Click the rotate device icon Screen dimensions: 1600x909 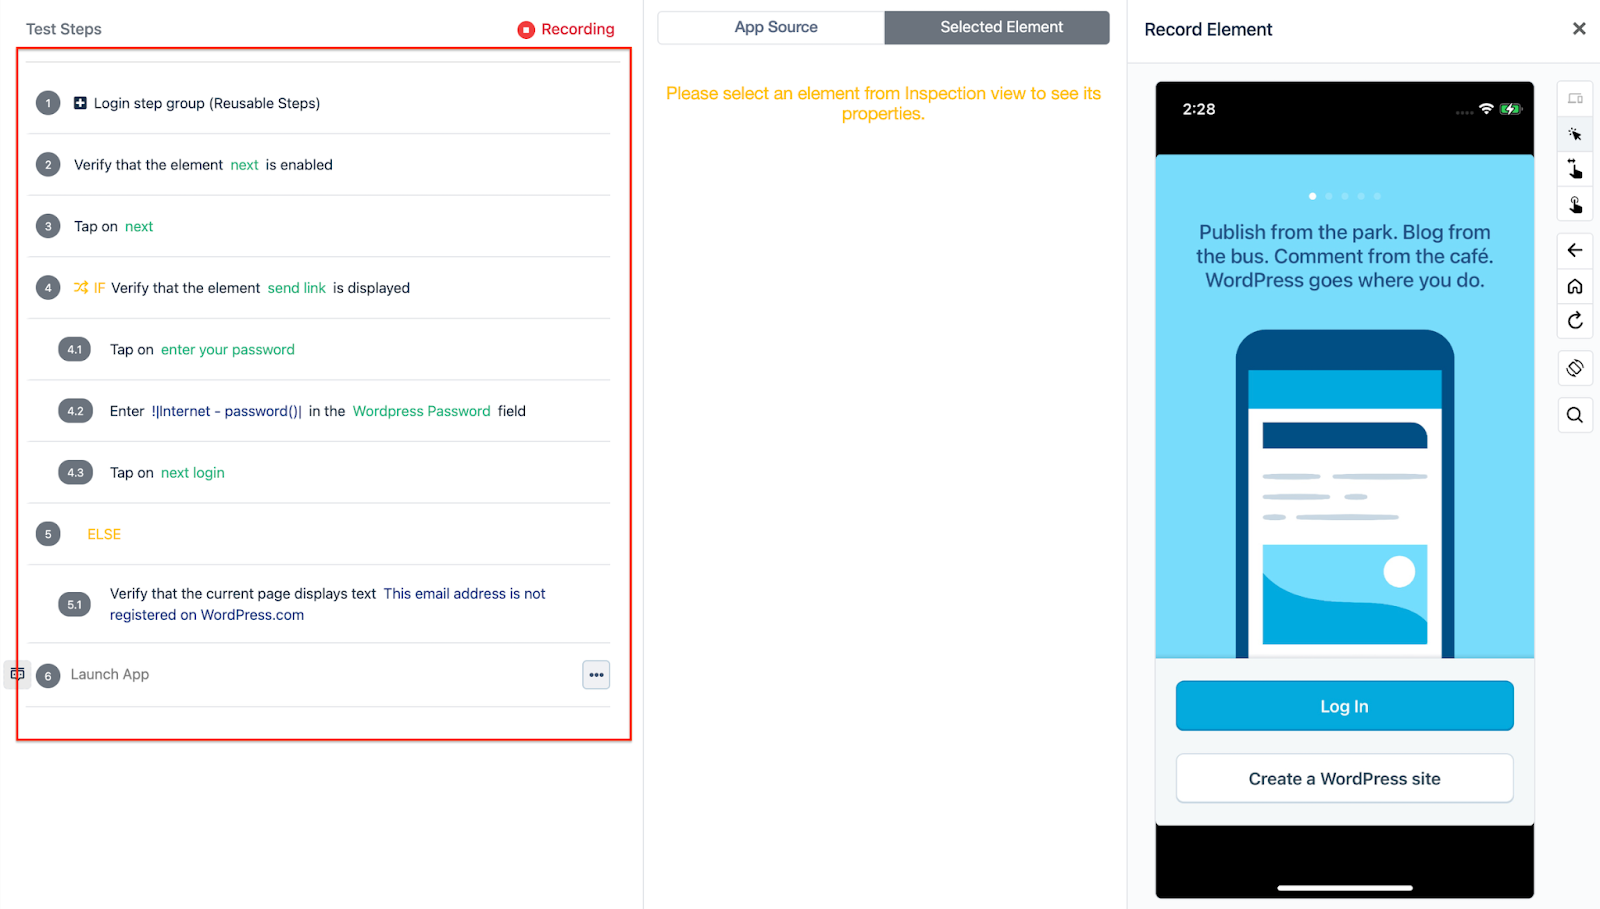(1575, 368)
